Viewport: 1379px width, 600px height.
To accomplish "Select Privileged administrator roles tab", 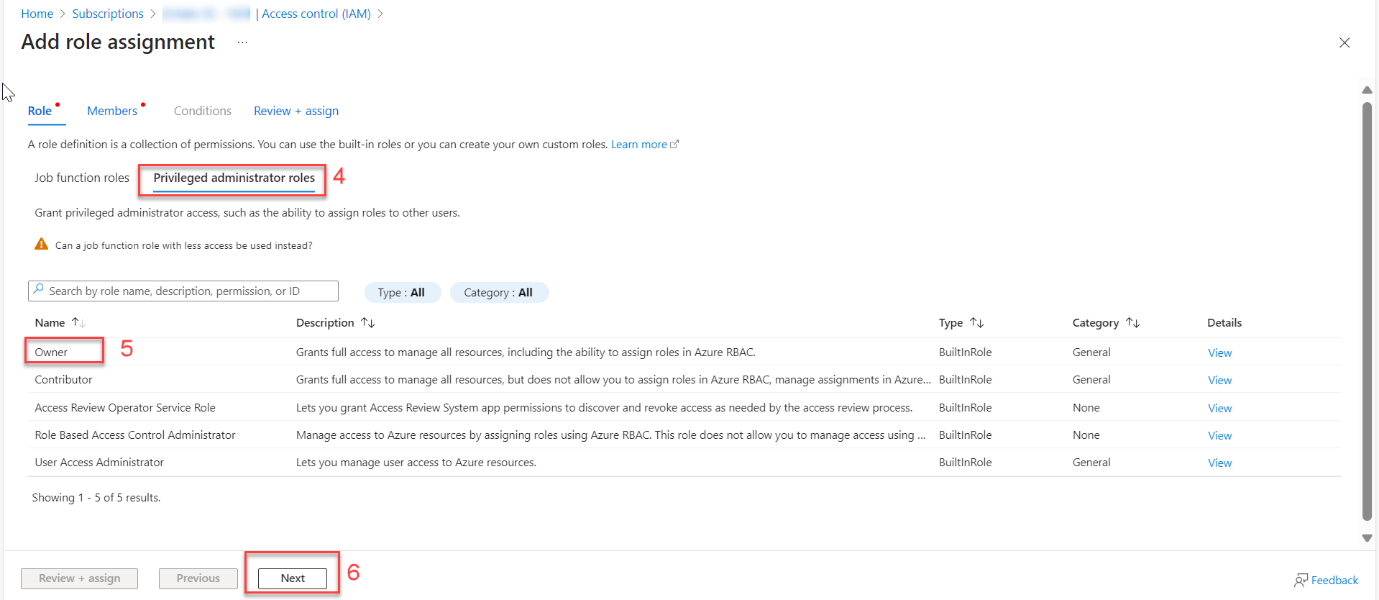I will coord(234,178).
